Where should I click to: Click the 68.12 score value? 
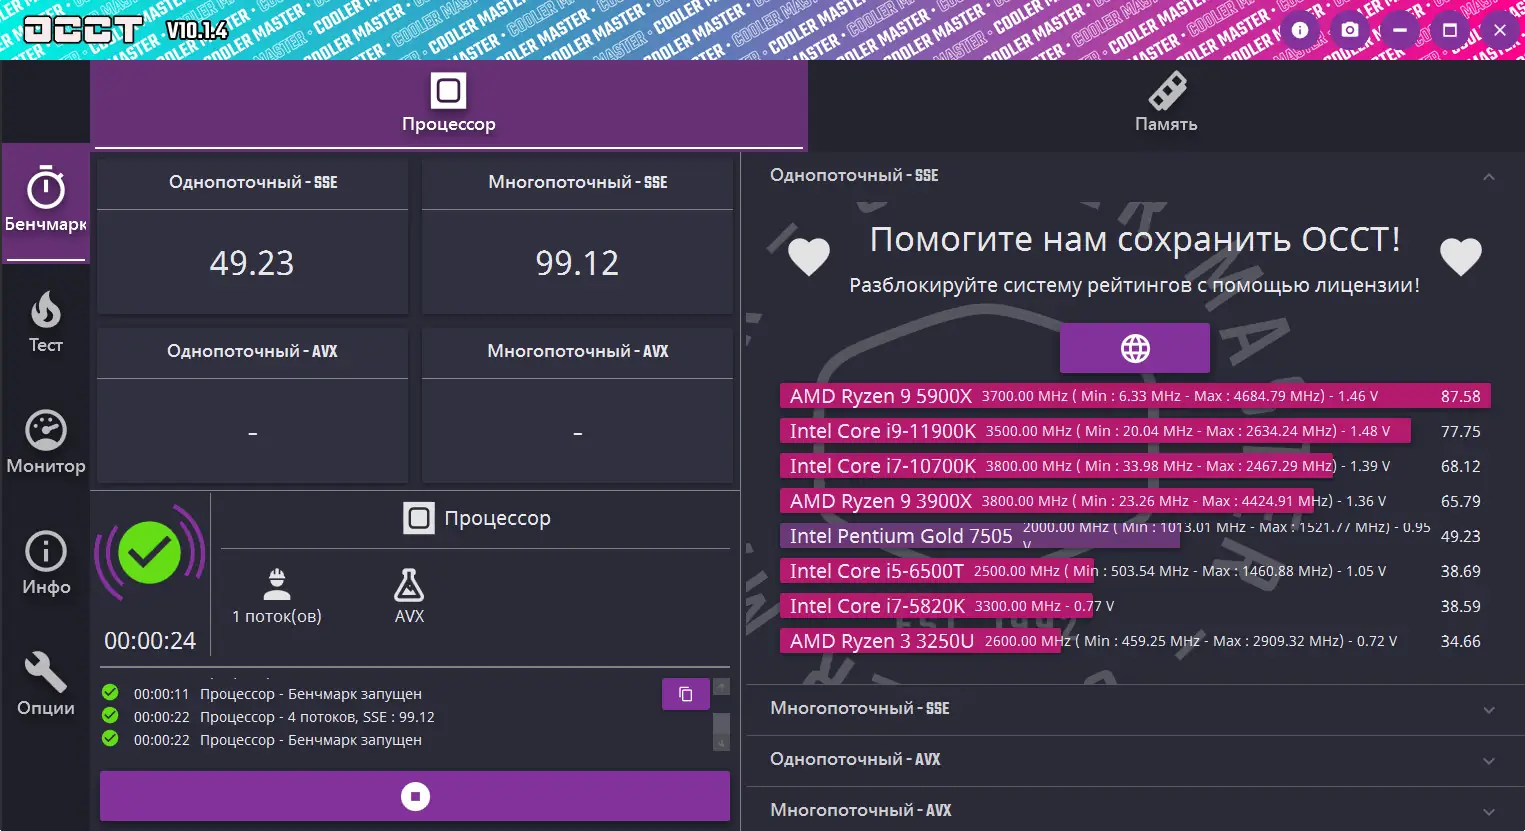(x=1460, y=467)
